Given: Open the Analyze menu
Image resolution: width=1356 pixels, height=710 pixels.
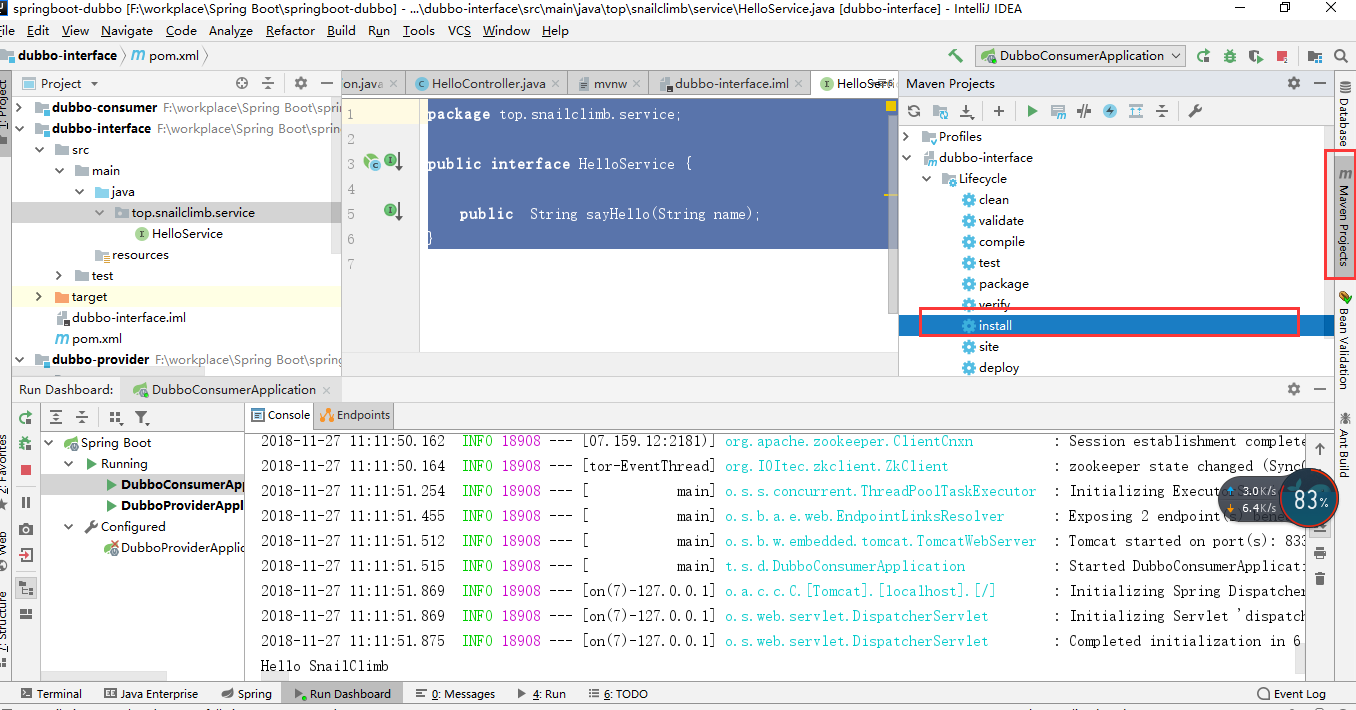Looking at the screenshot, I should click(x=231, y=31).
